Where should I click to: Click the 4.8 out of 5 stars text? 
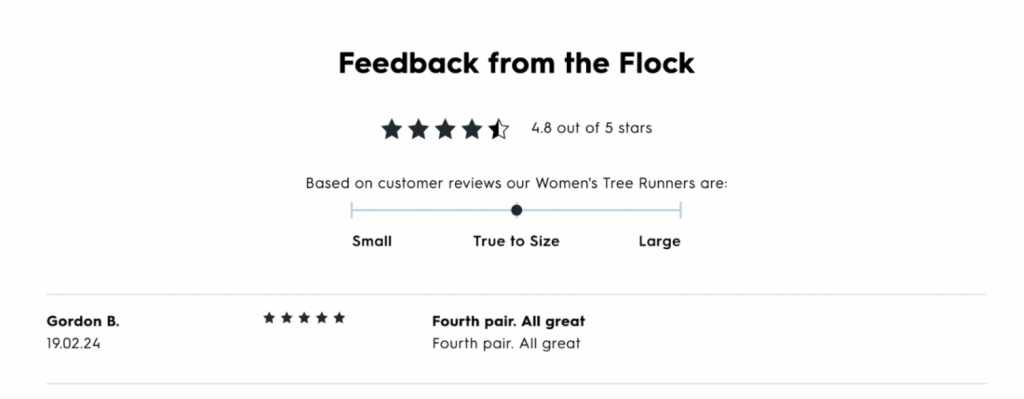tap(592, 128)
